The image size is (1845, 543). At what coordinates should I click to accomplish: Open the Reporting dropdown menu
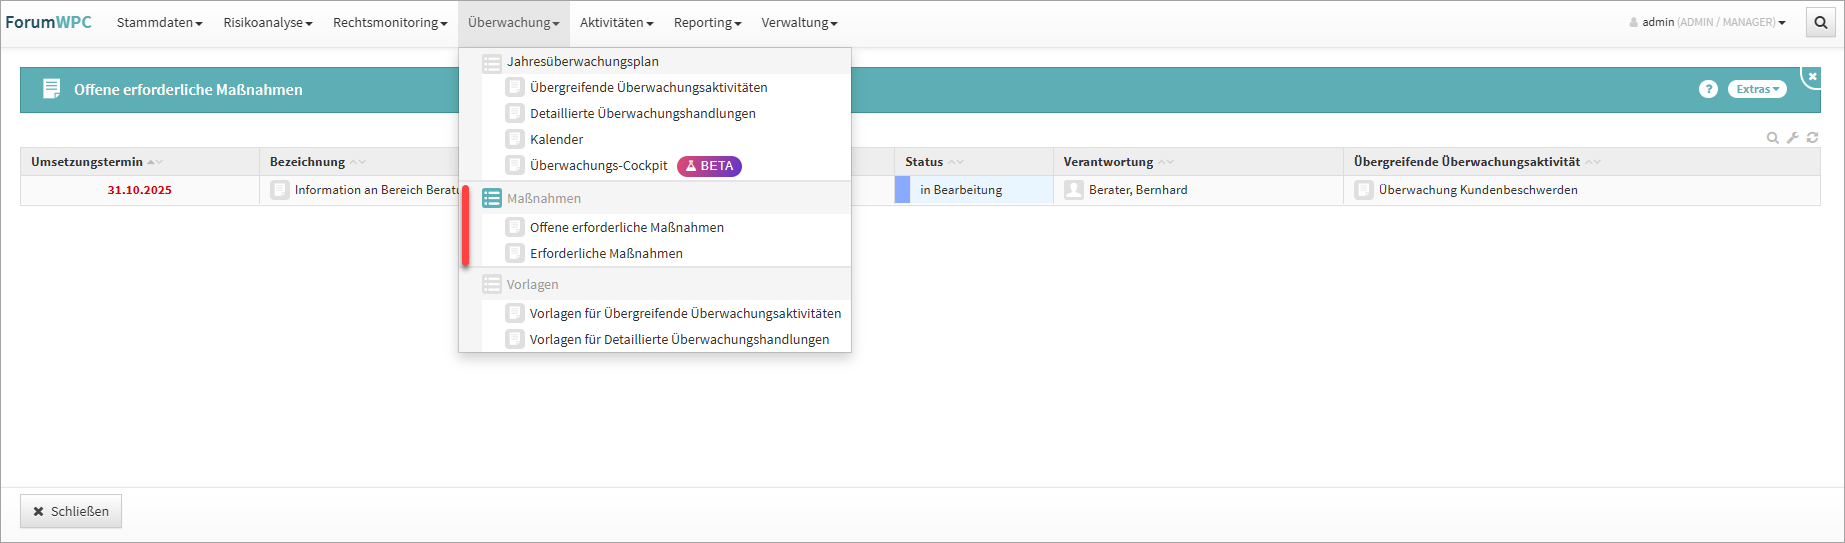tap(707, 22)
